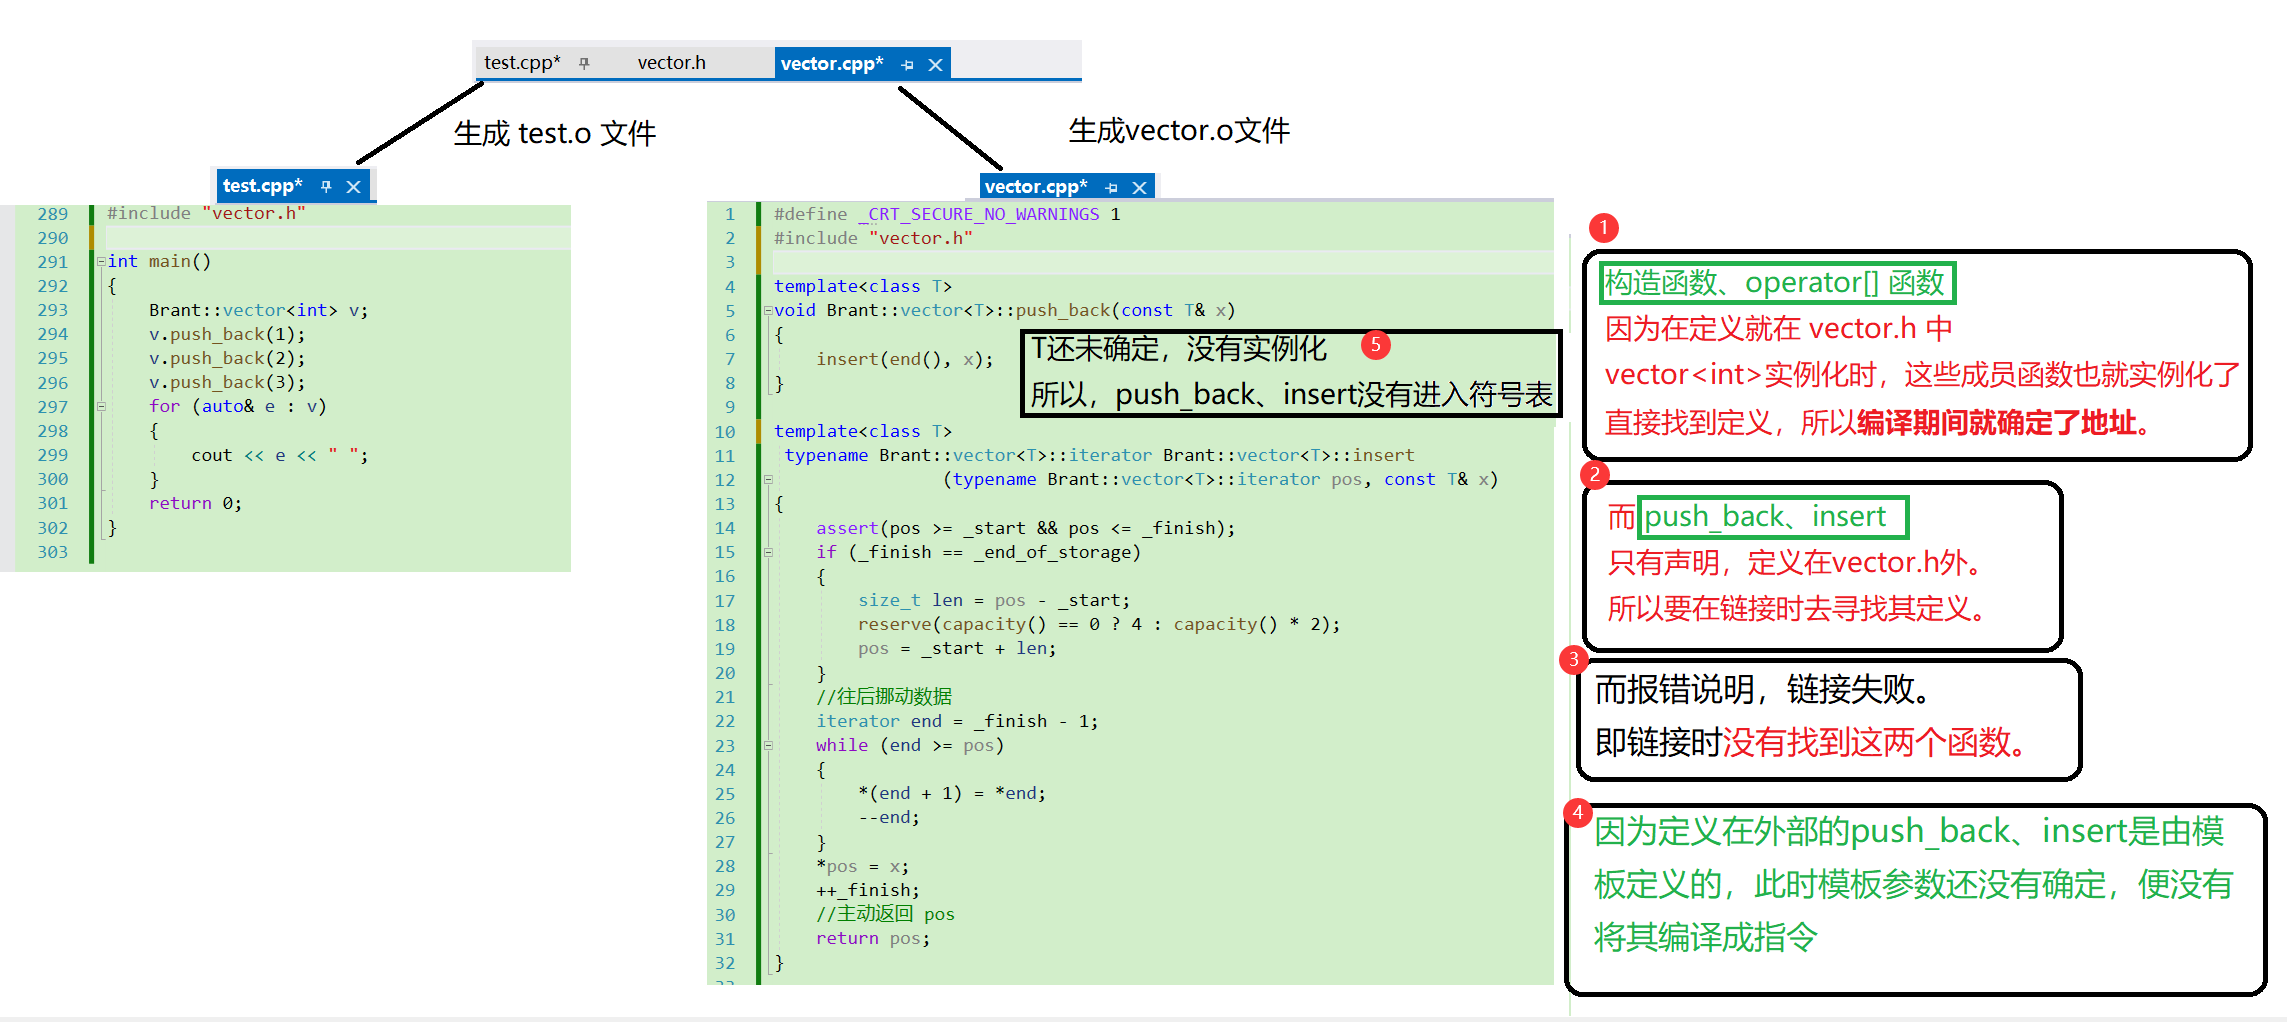Click the 'return 0;' statement
This screenshot has width=2287, height=1022.
(196, 504)
